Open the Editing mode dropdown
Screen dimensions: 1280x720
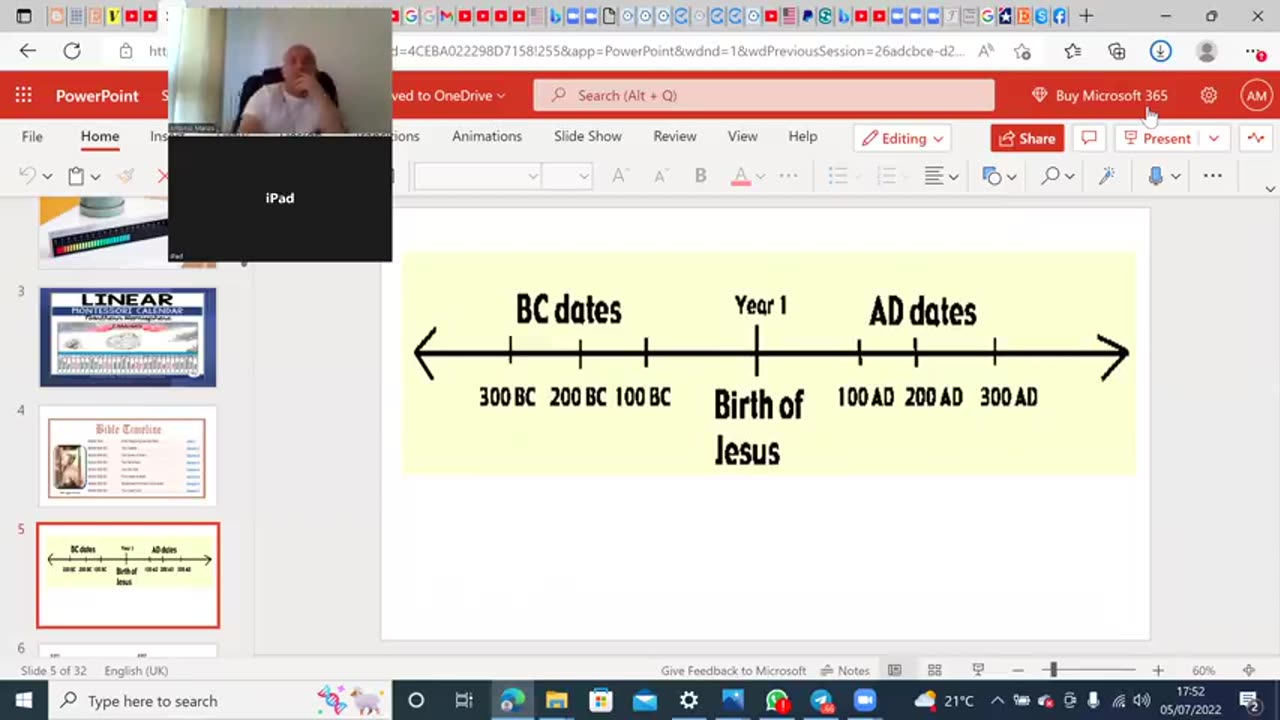coord(903,138)
